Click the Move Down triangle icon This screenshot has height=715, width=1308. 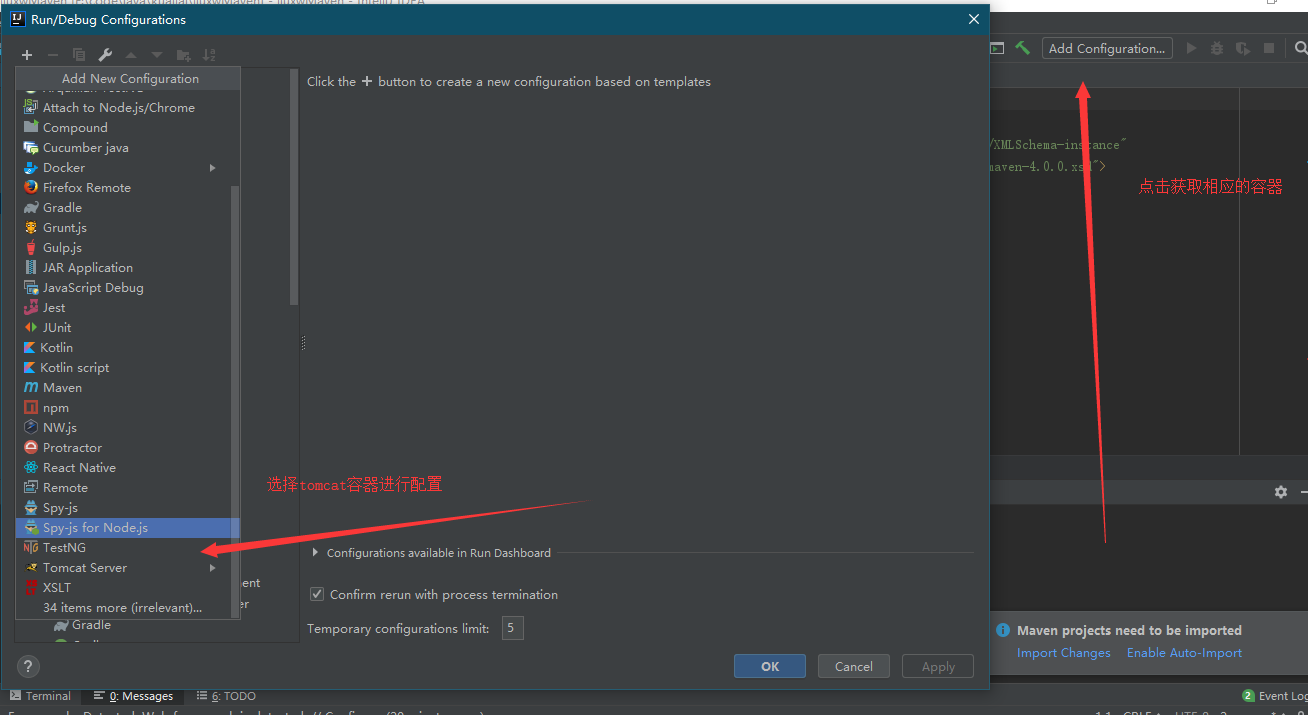[157, 55]
